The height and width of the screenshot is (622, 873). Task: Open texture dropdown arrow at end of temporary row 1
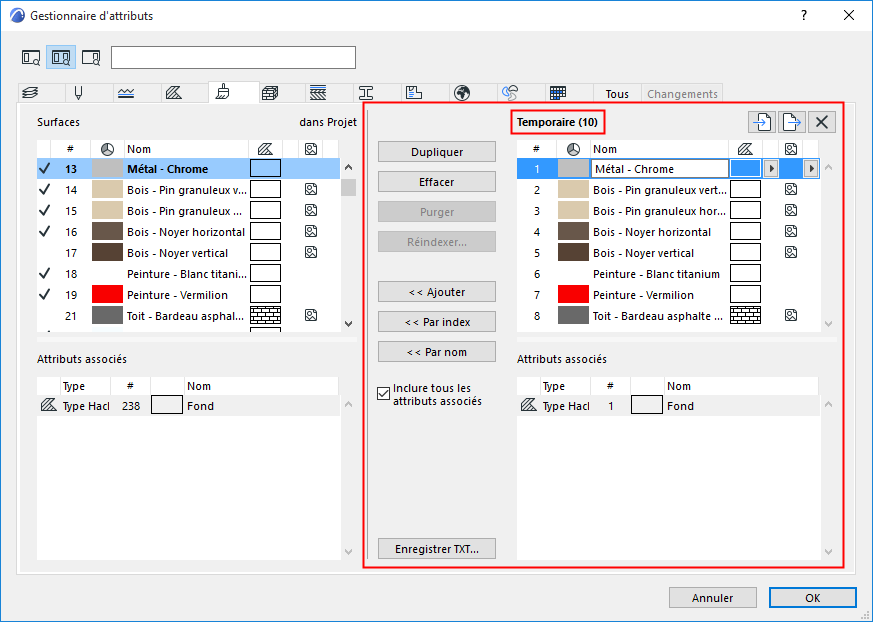click(x=811, y=168)
